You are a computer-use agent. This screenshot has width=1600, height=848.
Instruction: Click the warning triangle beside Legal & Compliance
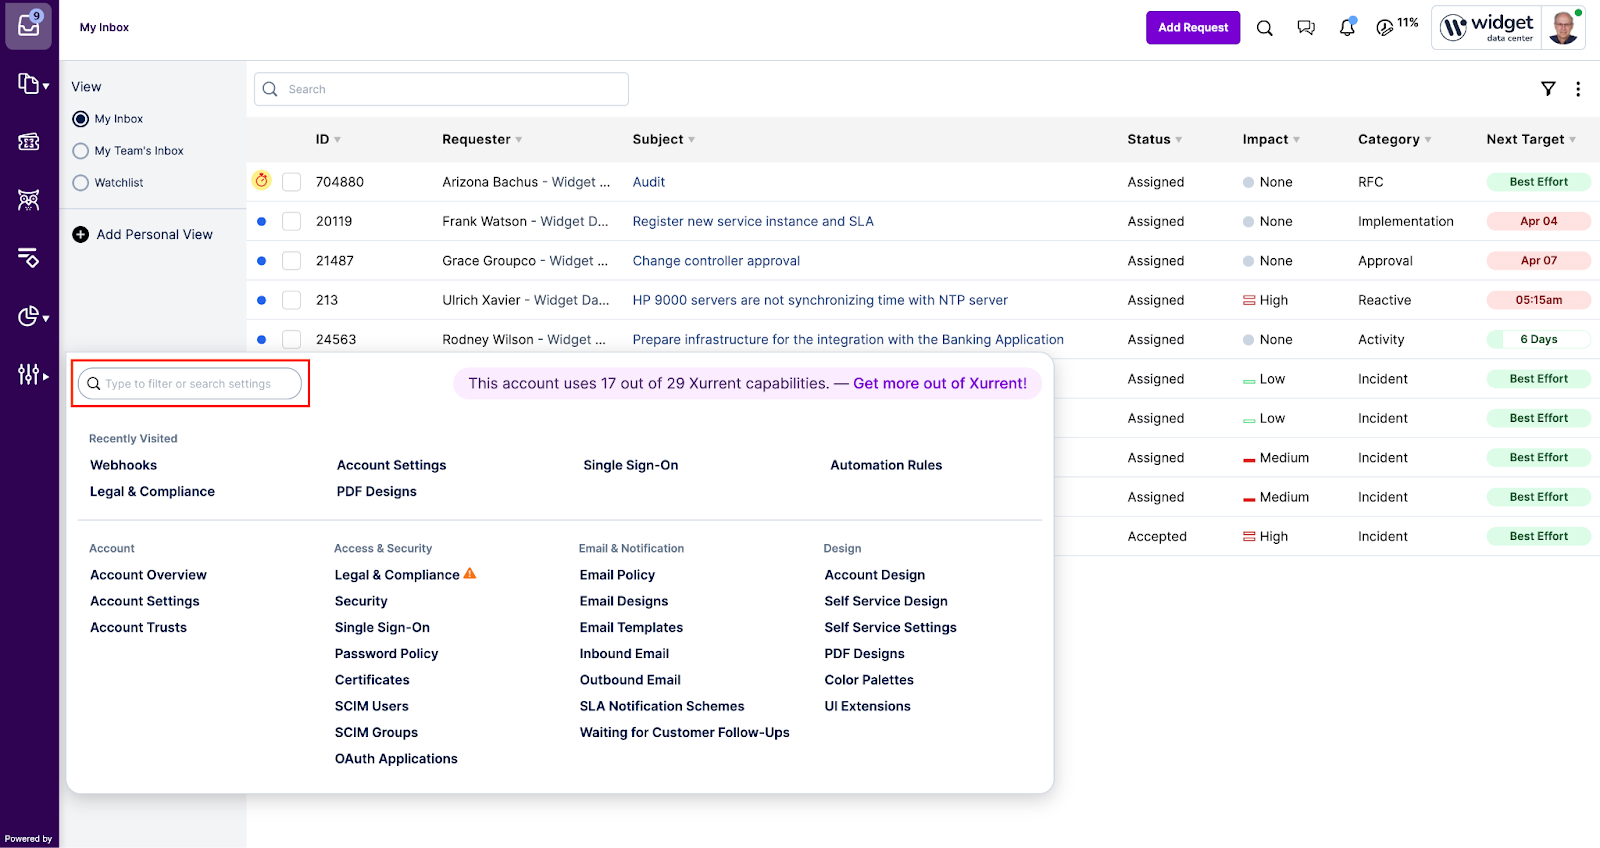[470, 573]
